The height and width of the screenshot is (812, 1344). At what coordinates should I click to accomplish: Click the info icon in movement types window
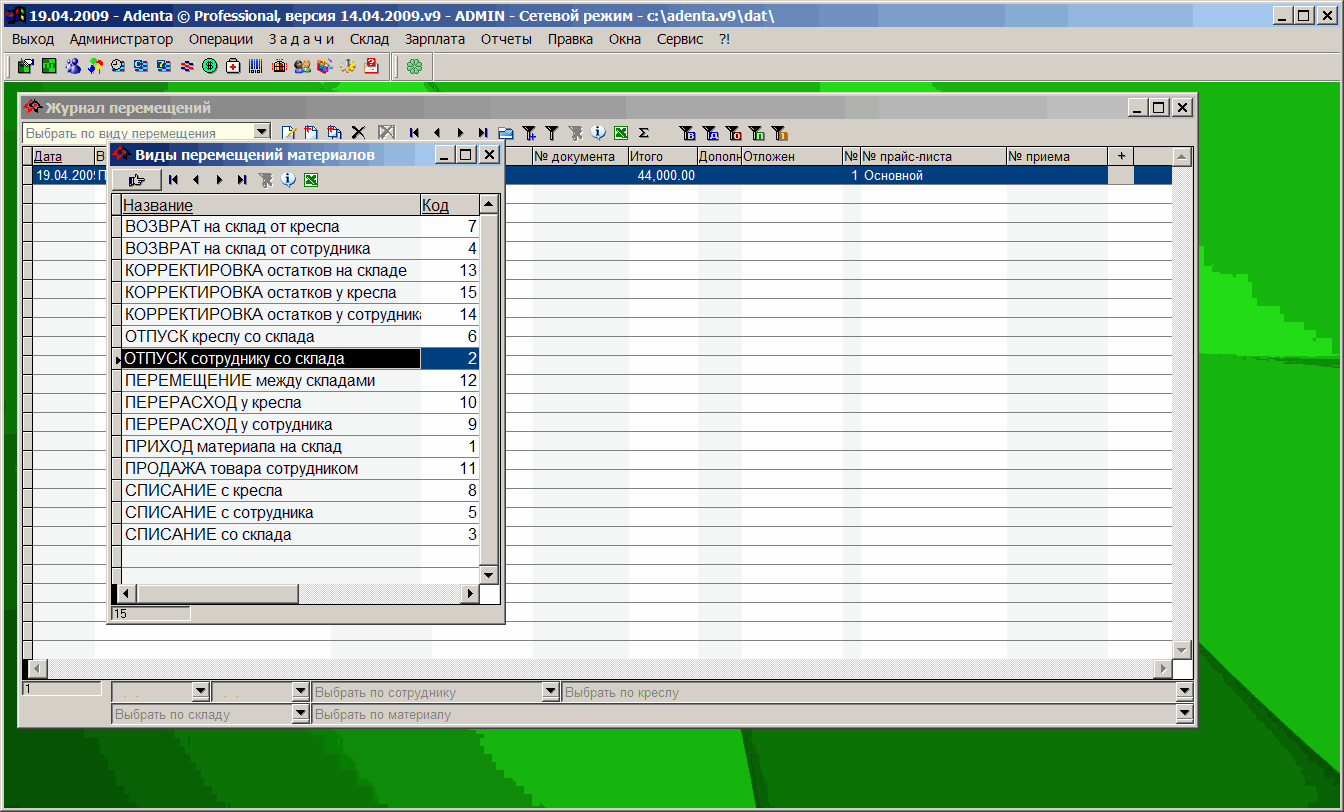click(x=288, y=180)
